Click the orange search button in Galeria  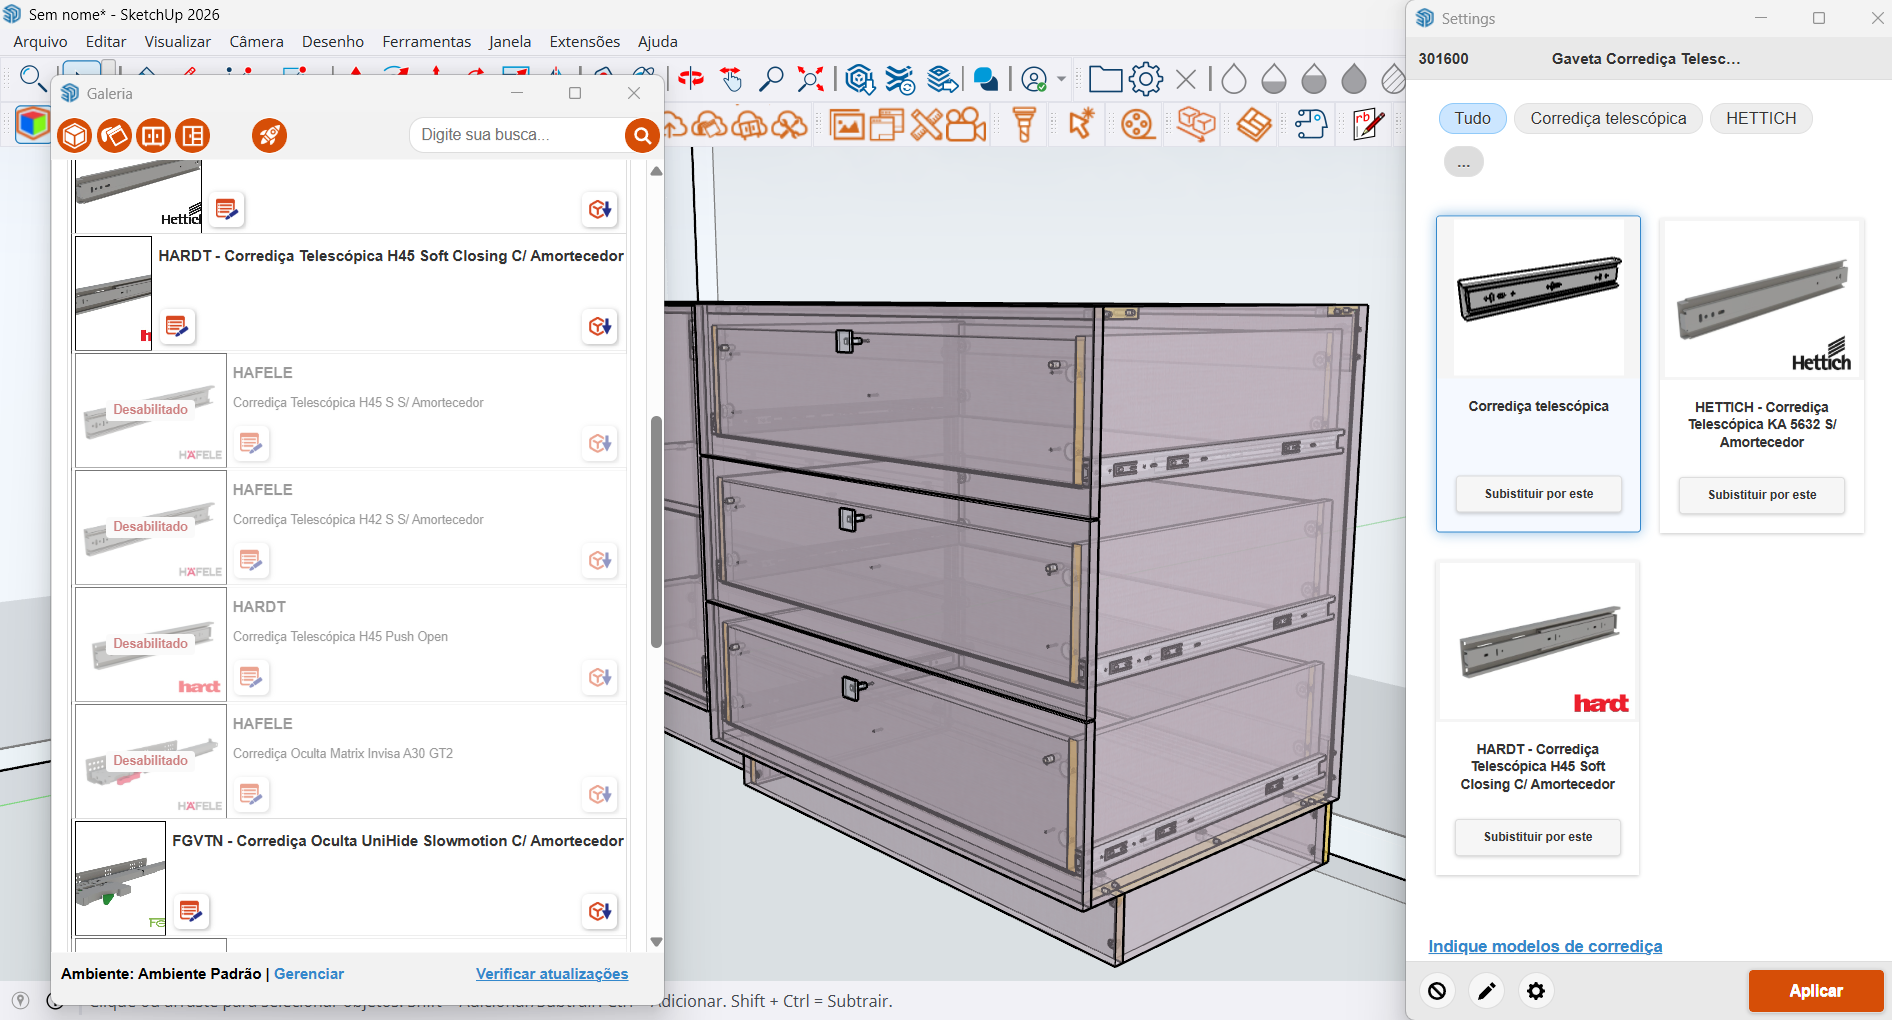(x=641, y=135)
